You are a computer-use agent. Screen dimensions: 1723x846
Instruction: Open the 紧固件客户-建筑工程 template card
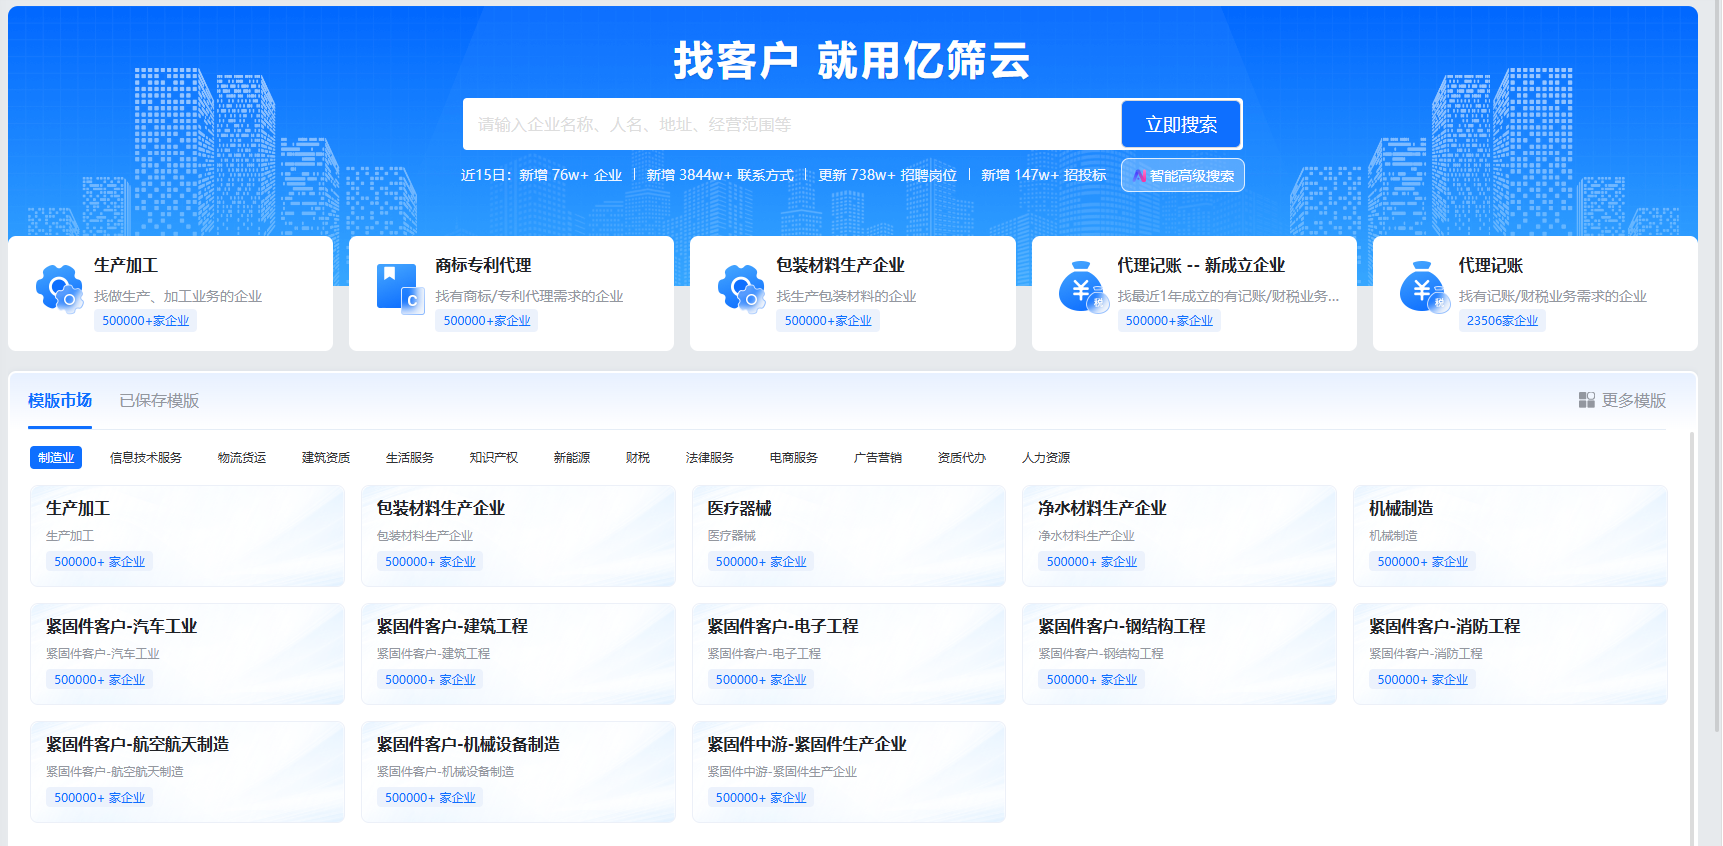coord(518,654)
